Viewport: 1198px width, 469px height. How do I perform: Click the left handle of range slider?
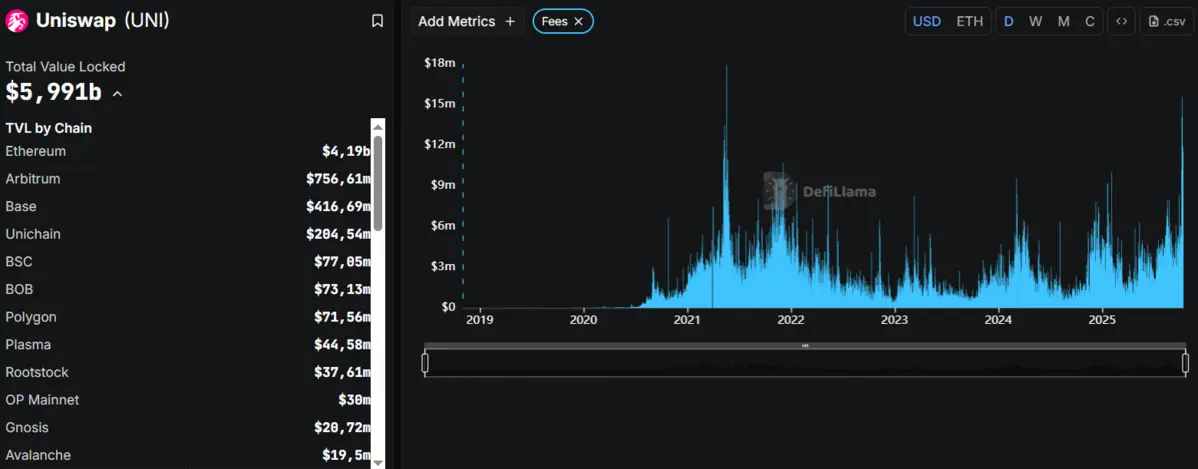(425, 362)
